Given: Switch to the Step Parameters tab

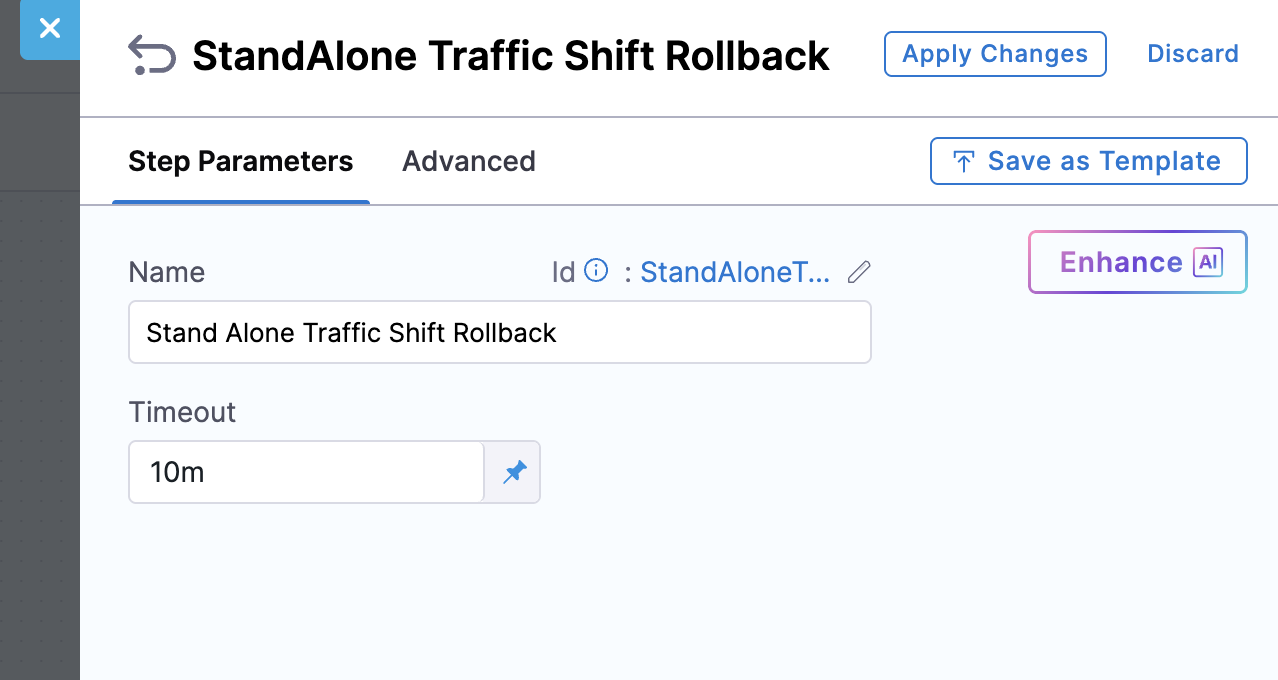Looking at the screenshot, I should tap(240, 162).
